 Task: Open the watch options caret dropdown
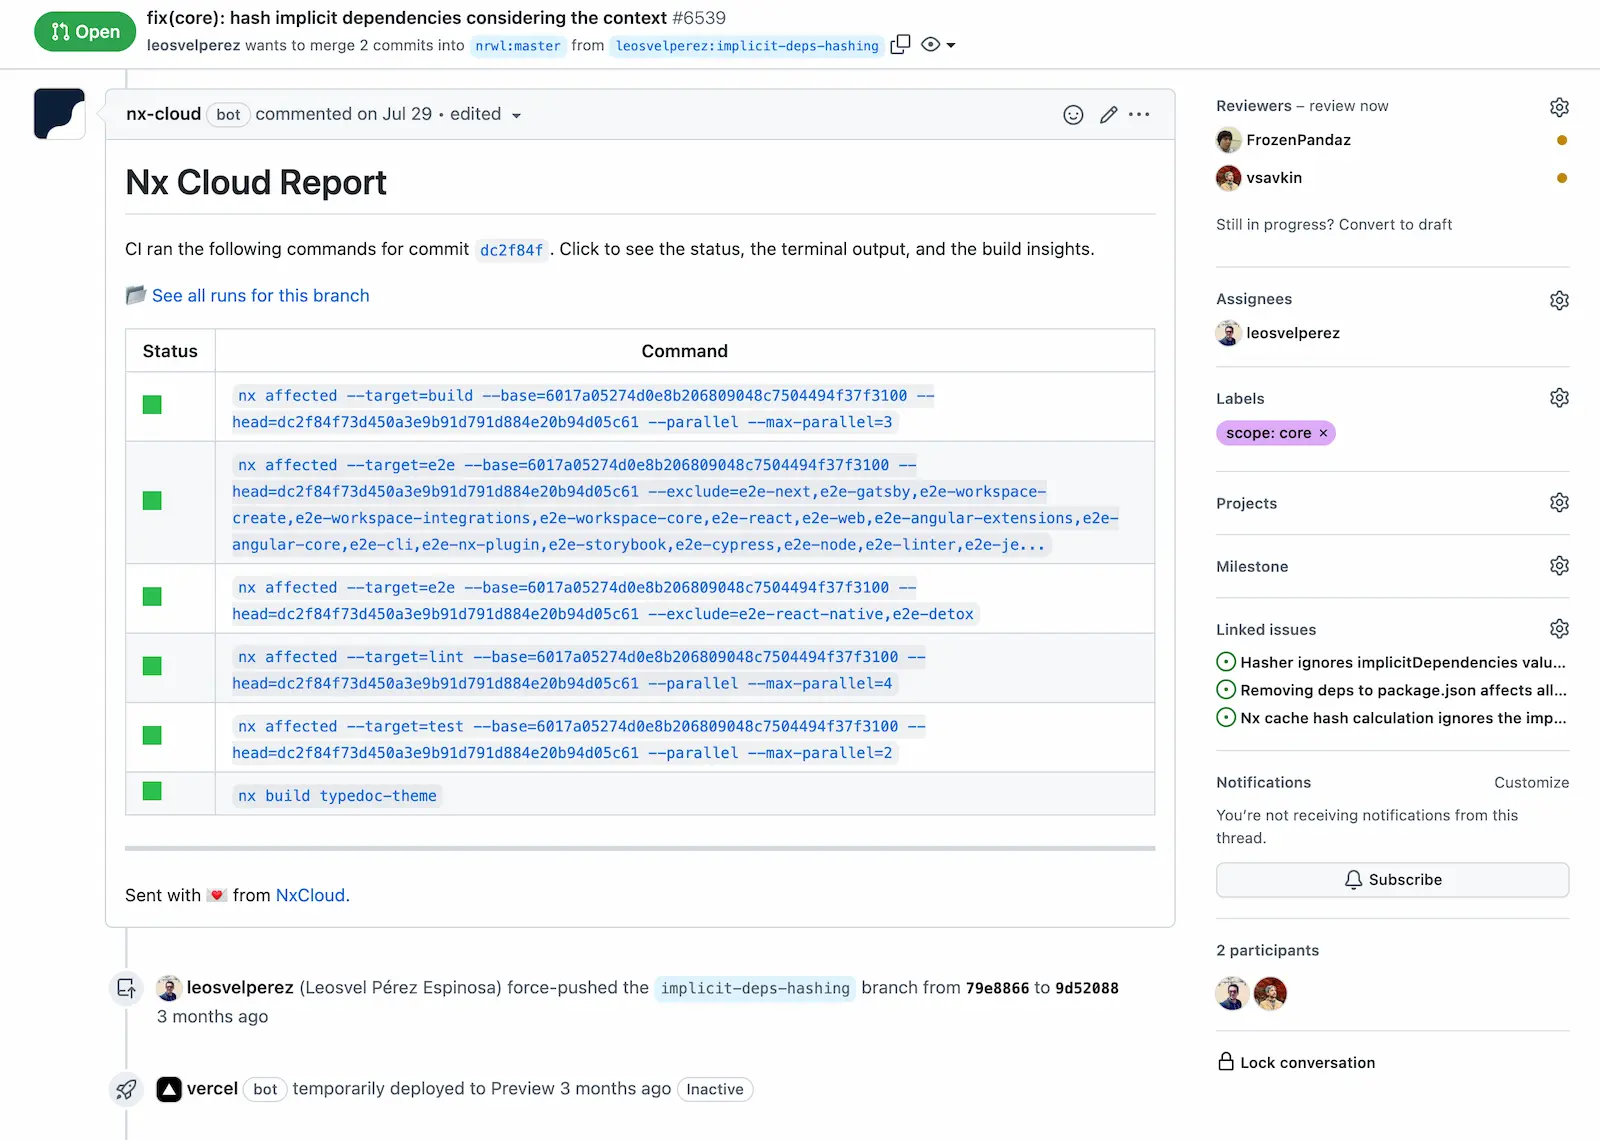click(950, 44)
